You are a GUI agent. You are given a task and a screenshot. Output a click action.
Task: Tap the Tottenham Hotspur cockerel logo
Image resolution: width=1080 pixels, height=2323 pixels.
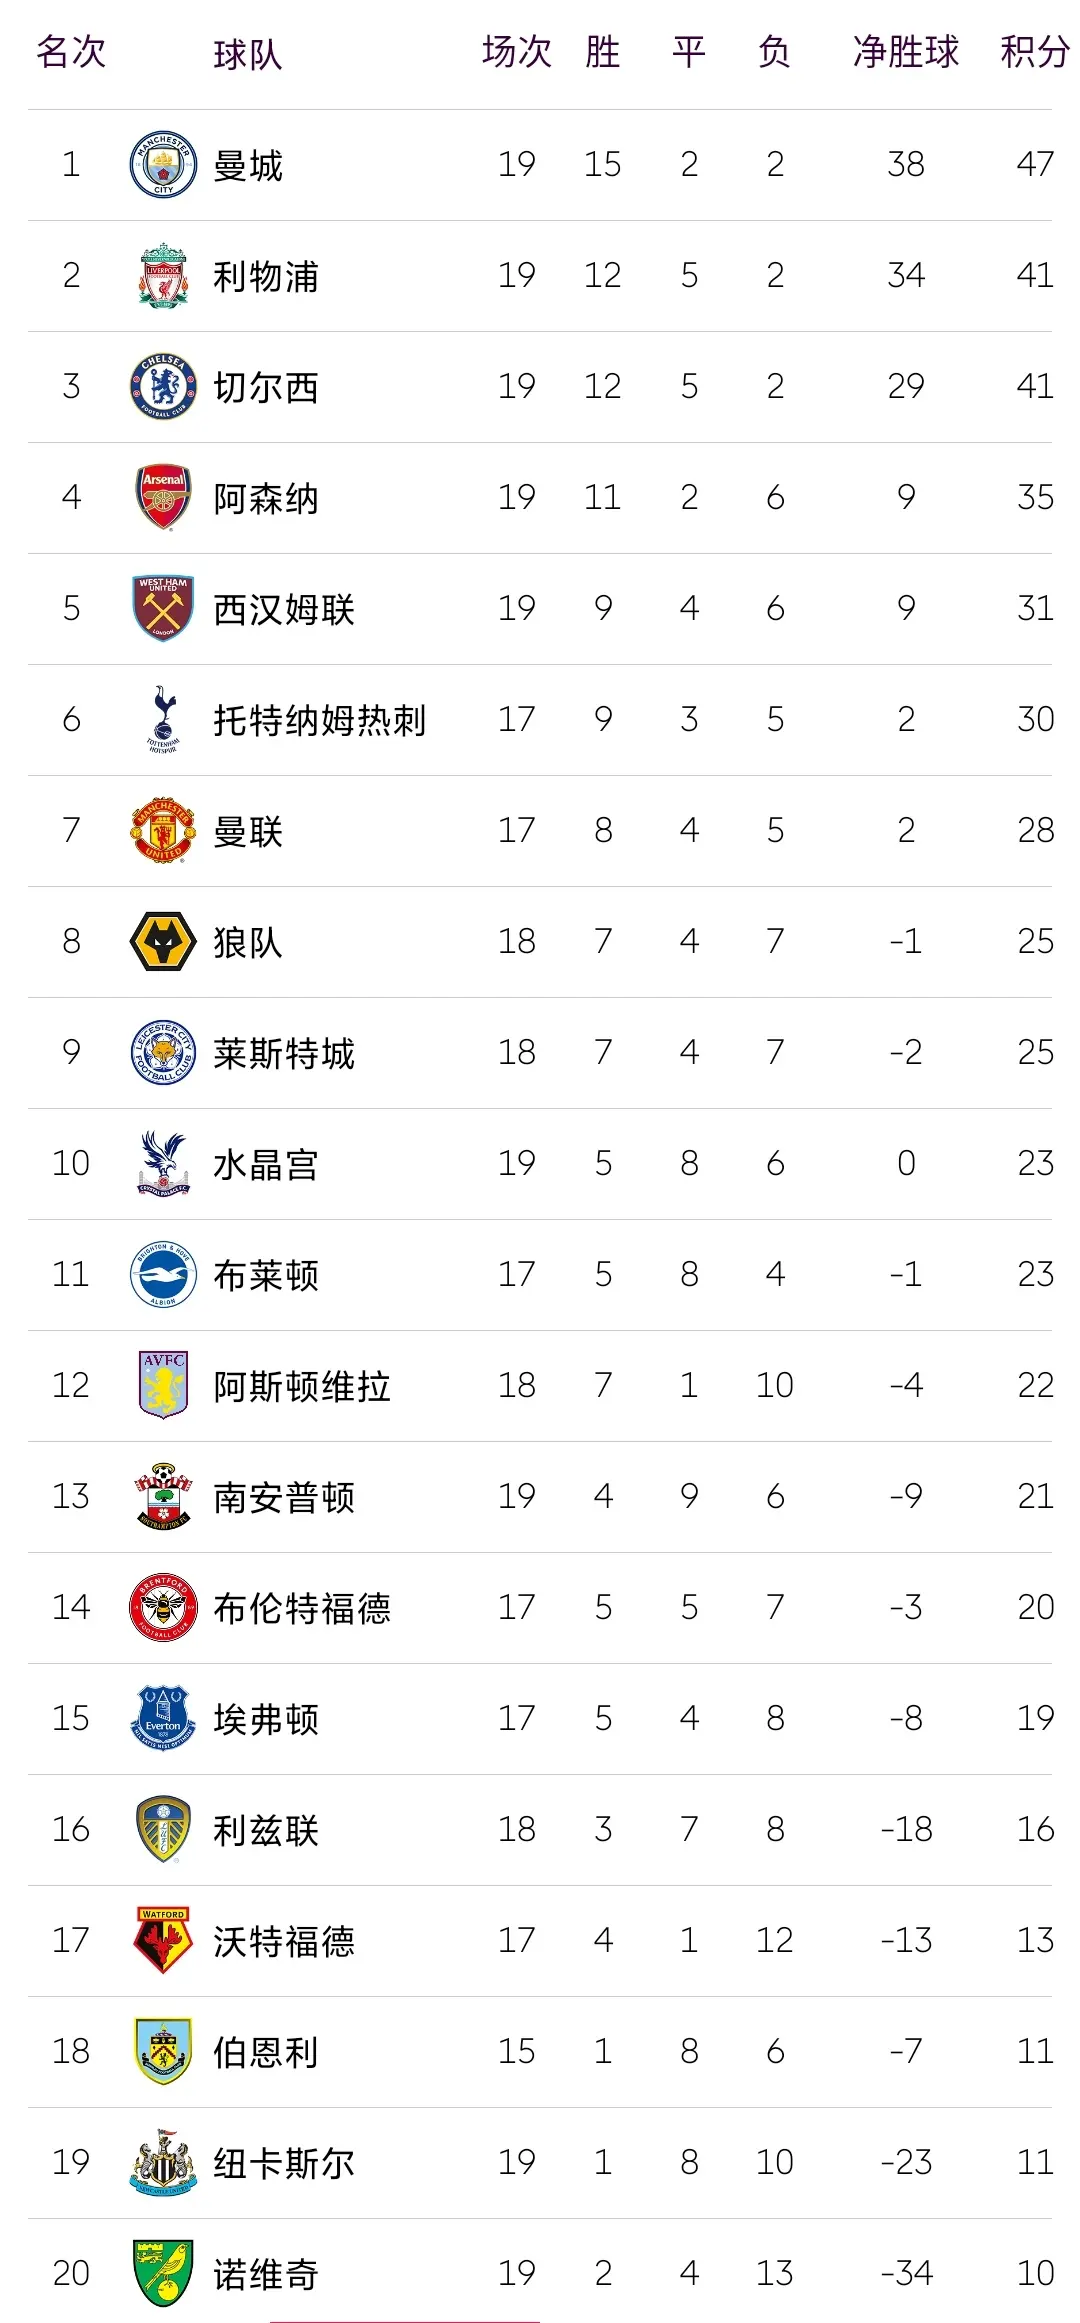click(x=163, y=719)
